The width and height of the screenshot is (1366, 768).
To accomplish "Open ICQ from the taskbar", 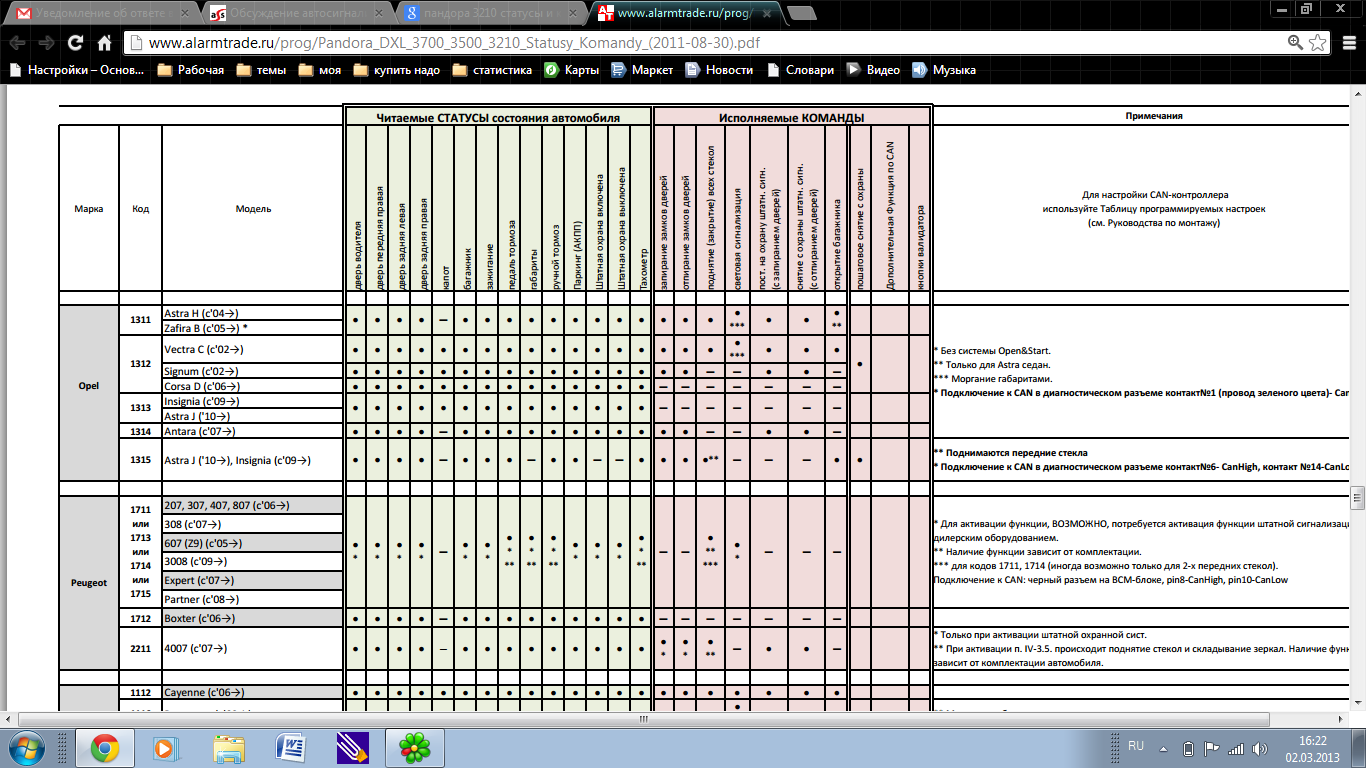I will pos(414,748).
